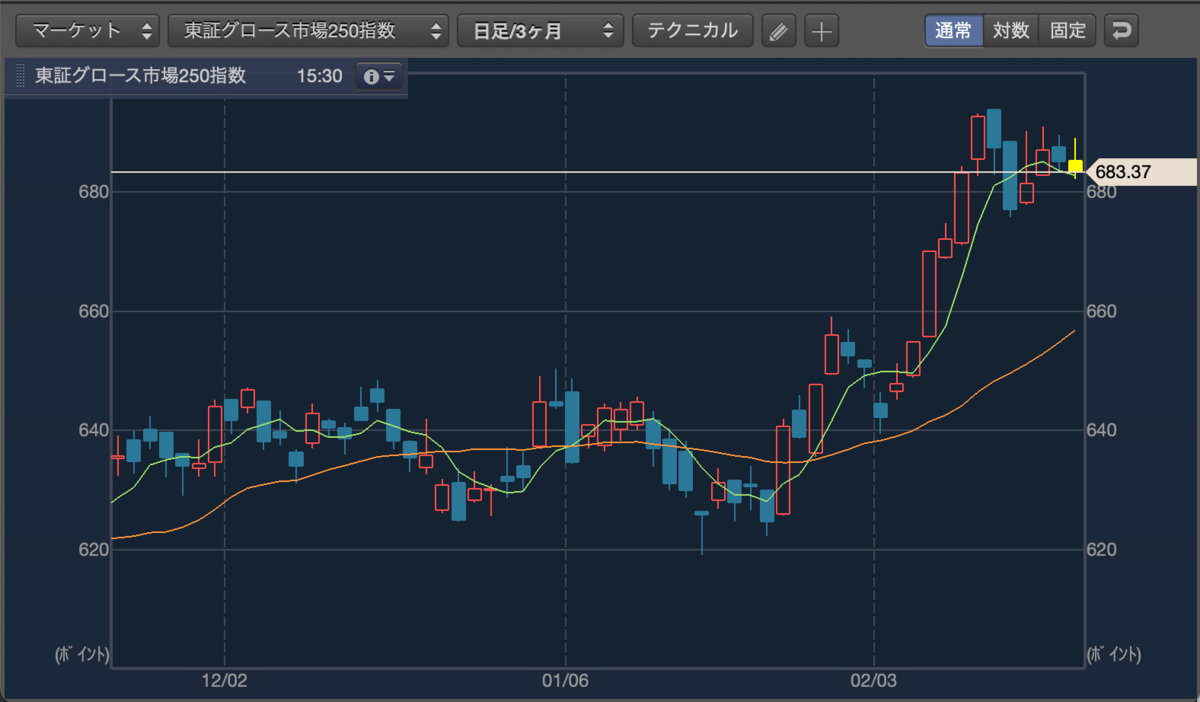This screenshot has width=1200, height=702.
Task: Click the 12/02 date axis label
Action: click(x=224, y=681)
